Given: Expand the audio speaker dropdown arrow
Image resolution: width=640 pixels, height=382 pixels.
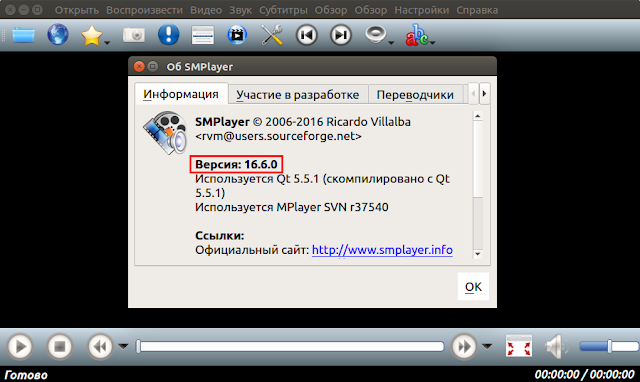Looking at the screenshot, I should pyautogui.click(x=391, y=42).
